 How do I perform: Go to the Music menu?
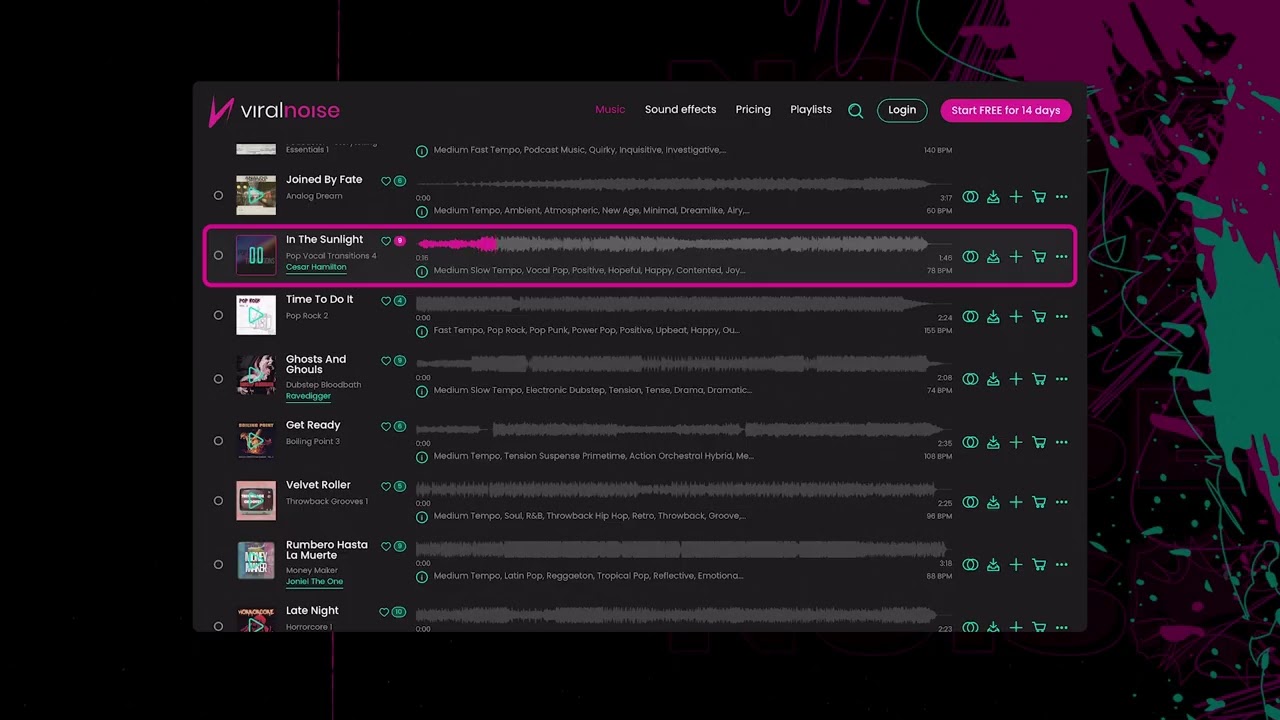[x=610, y=110]
